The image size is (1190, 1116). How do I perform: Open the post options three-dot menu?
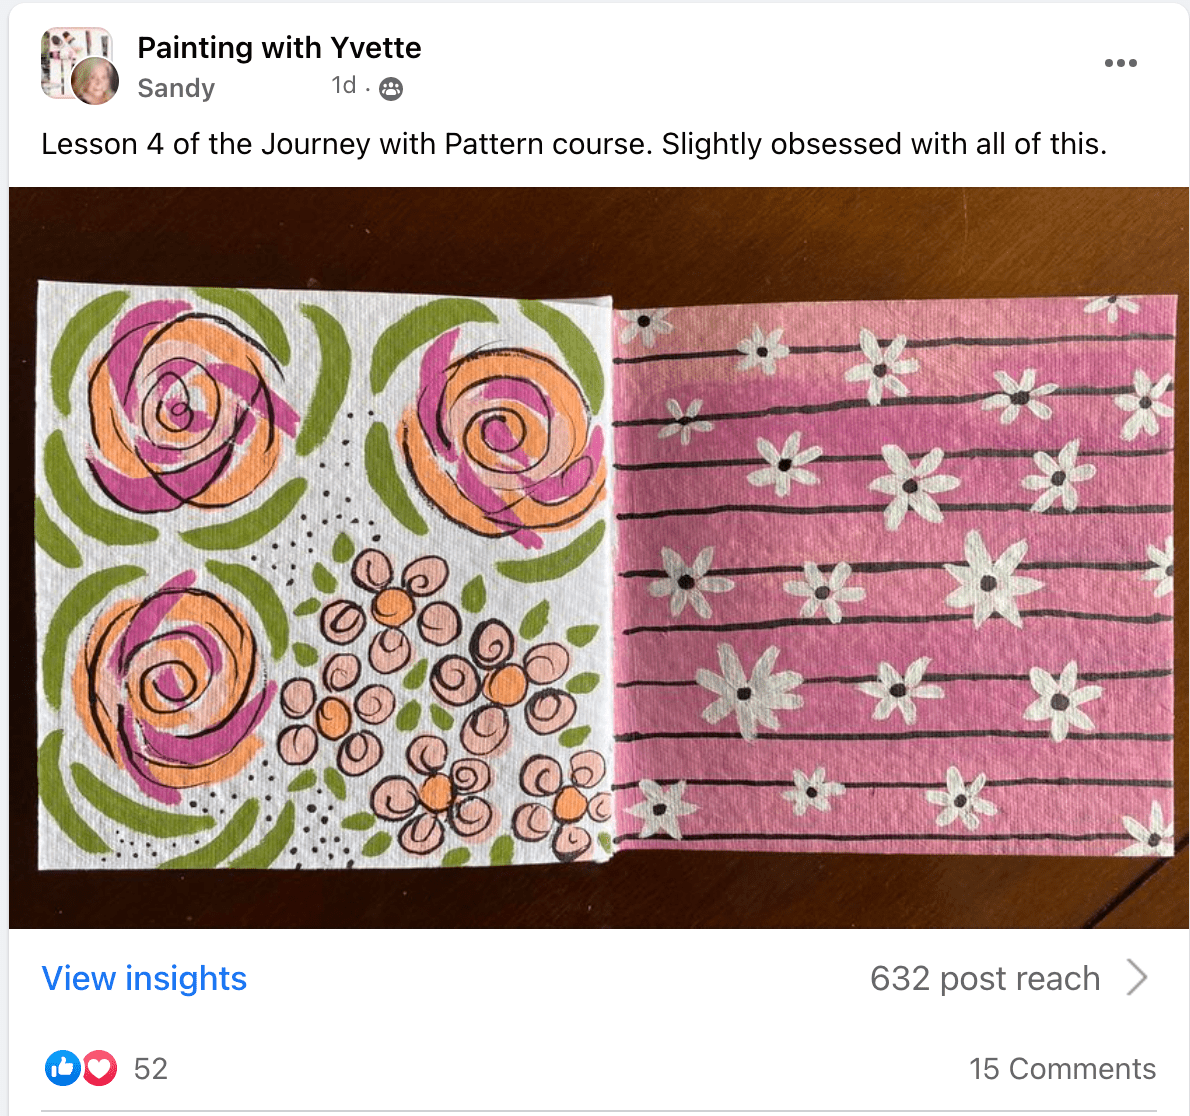coord(1120,63)
